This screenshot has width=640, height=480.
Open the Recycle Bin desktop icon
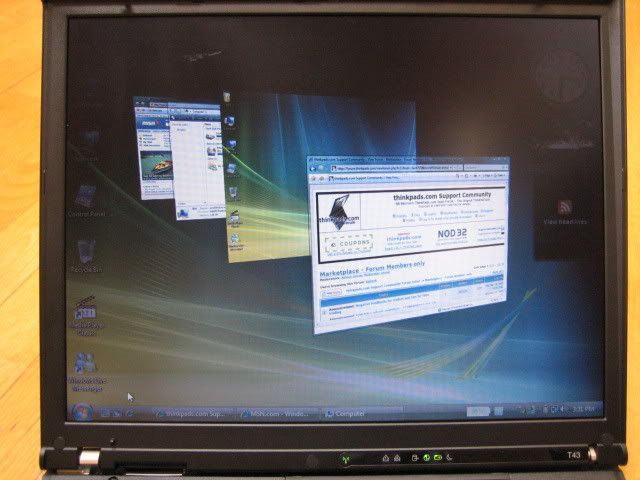(86, 256)
